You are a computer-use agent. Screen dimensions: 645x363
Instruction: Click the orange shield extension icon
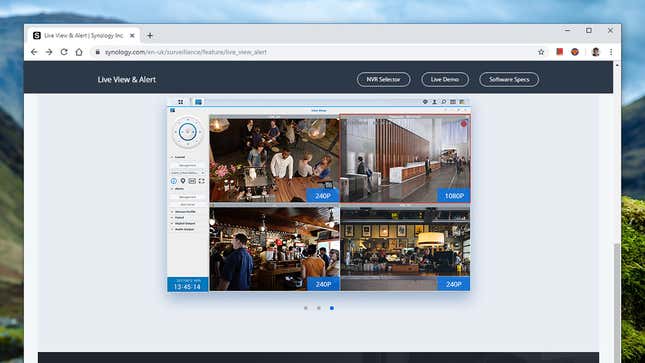[x=575, y=52]
